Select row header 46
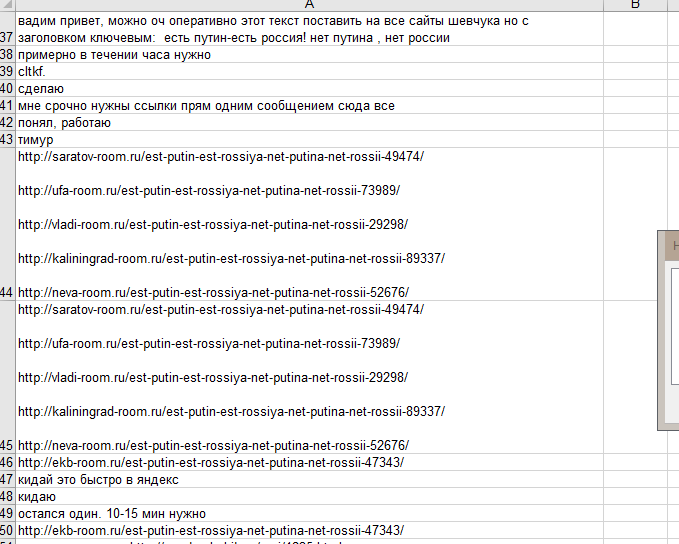This screenshot has width=679, height=544. [7, 463]
